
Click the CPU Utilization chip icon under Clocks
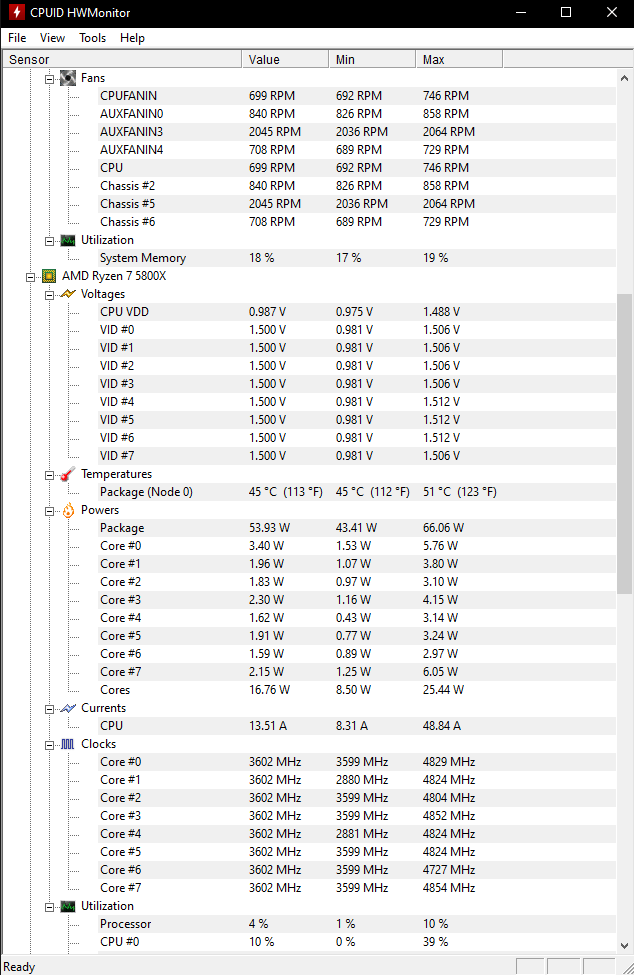click(x=68, y=907)
